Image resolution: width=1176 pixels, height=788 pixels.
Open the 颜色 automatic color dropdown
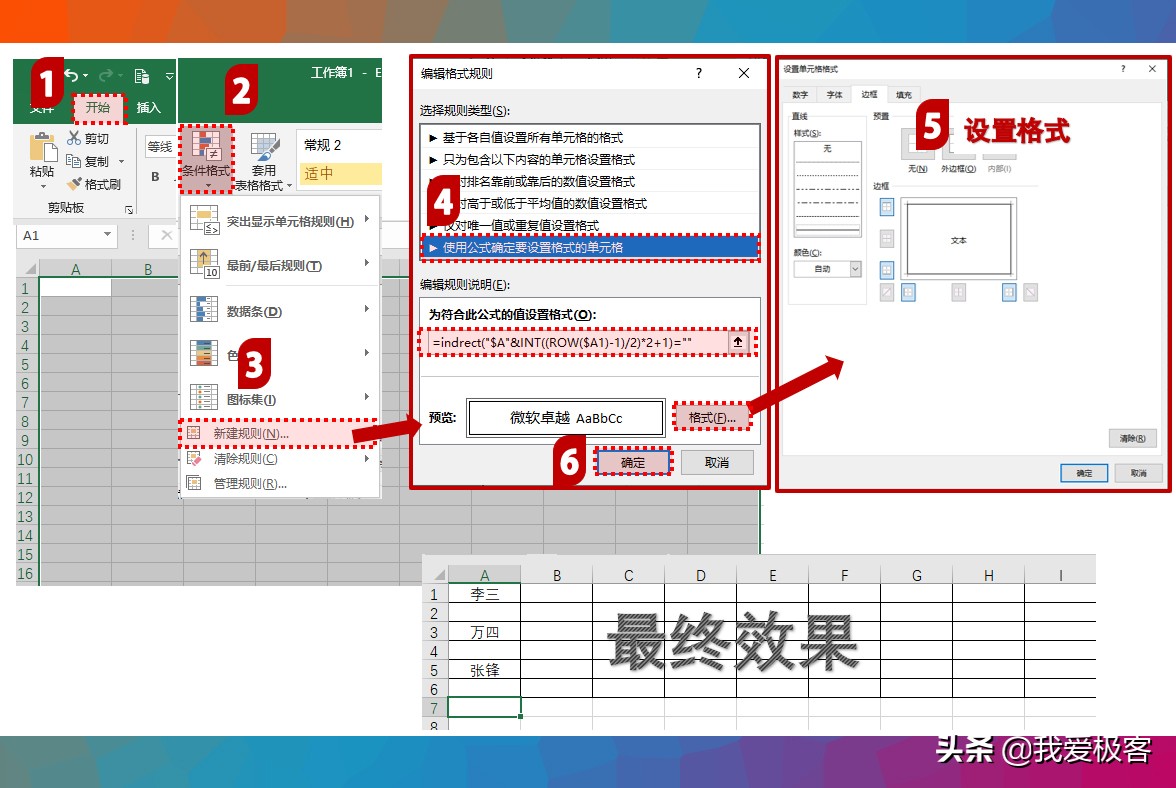point(854,269)
